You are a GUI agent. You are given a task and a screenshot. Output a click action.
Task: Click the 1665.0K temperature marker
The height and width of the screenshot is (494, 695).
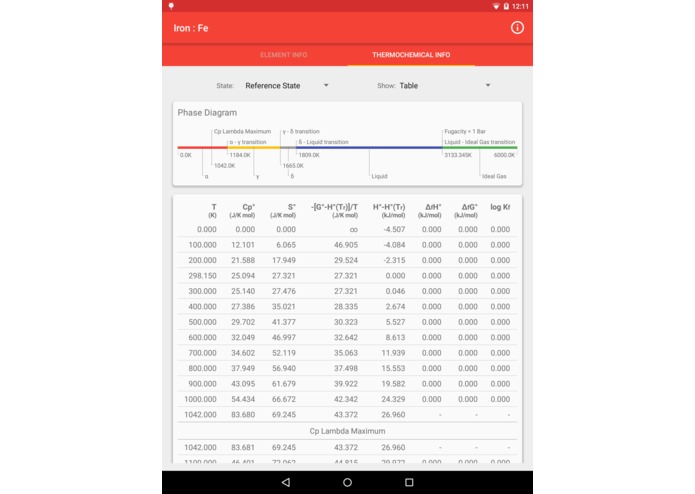pos(293,166)
